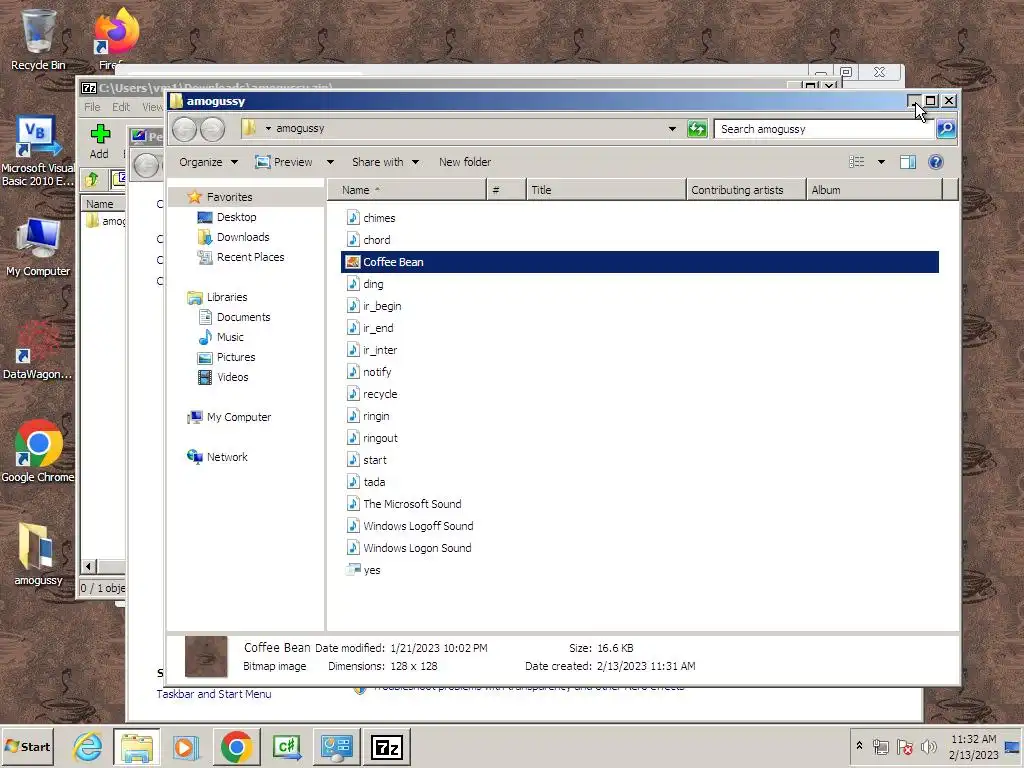Expand the breadcrumb arrow before amogussy
Image resolution: width=1024 pixels, height=768 pixels.
(268, 129)
